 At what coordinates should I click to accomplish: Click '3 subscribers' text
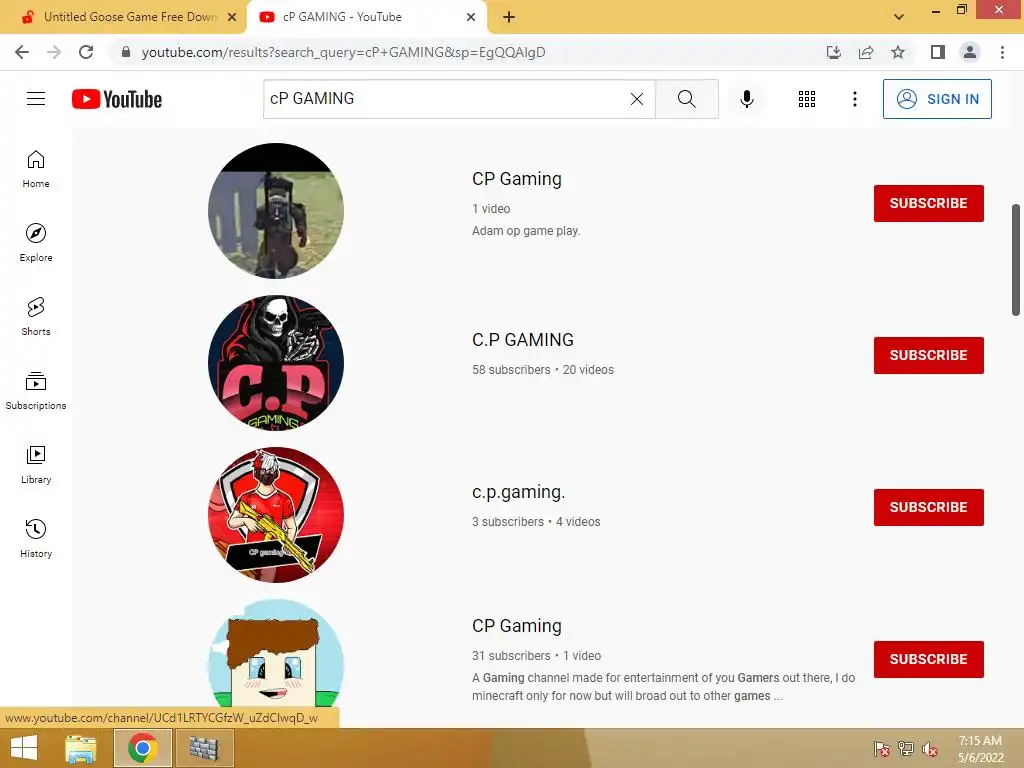(x=507, y=522)
